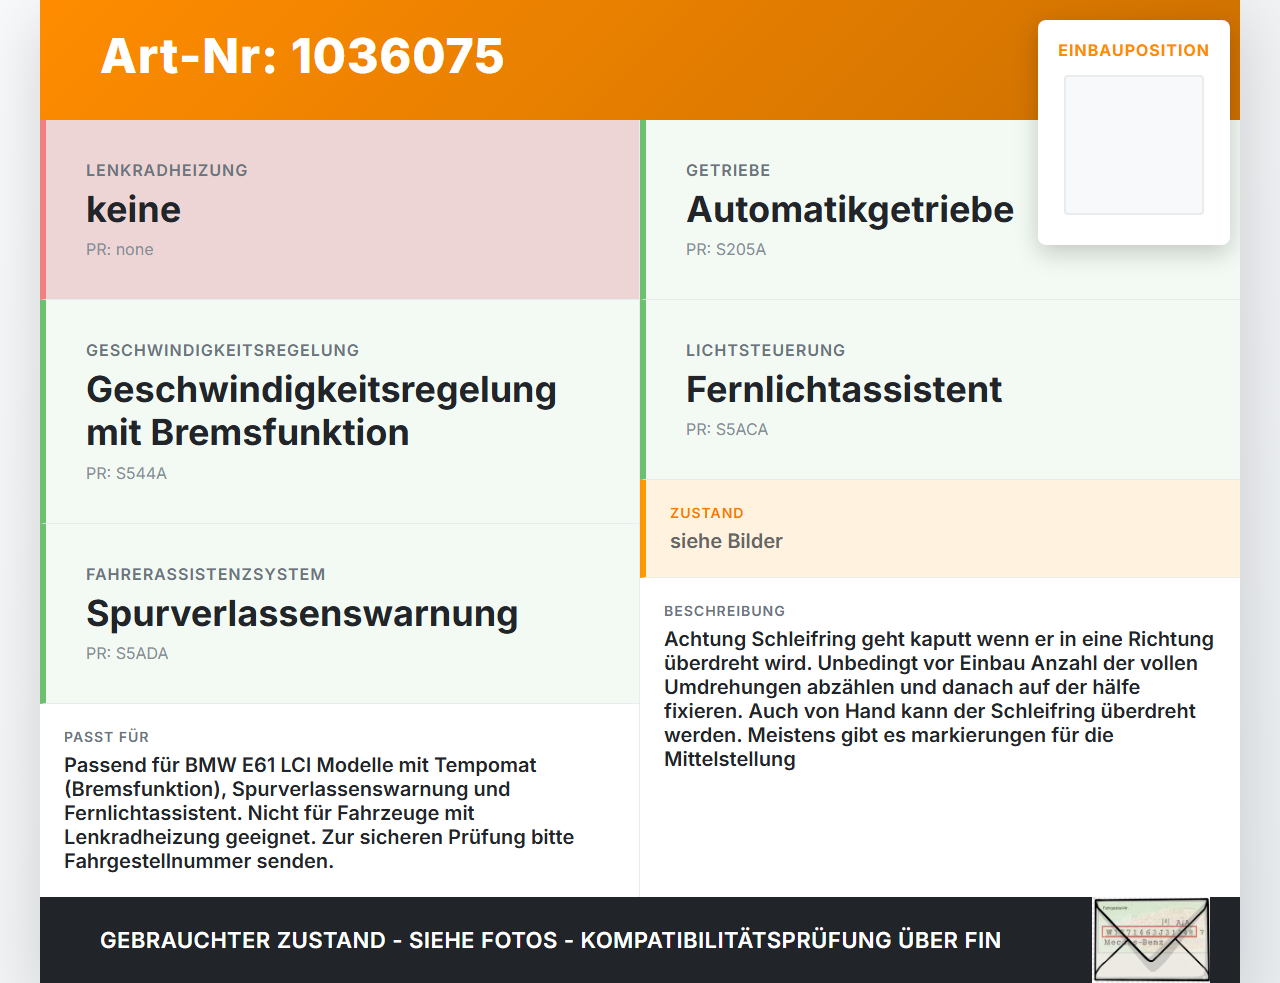Select the PR: S205A code
The image size is (1280, 983).
point(726,250)
